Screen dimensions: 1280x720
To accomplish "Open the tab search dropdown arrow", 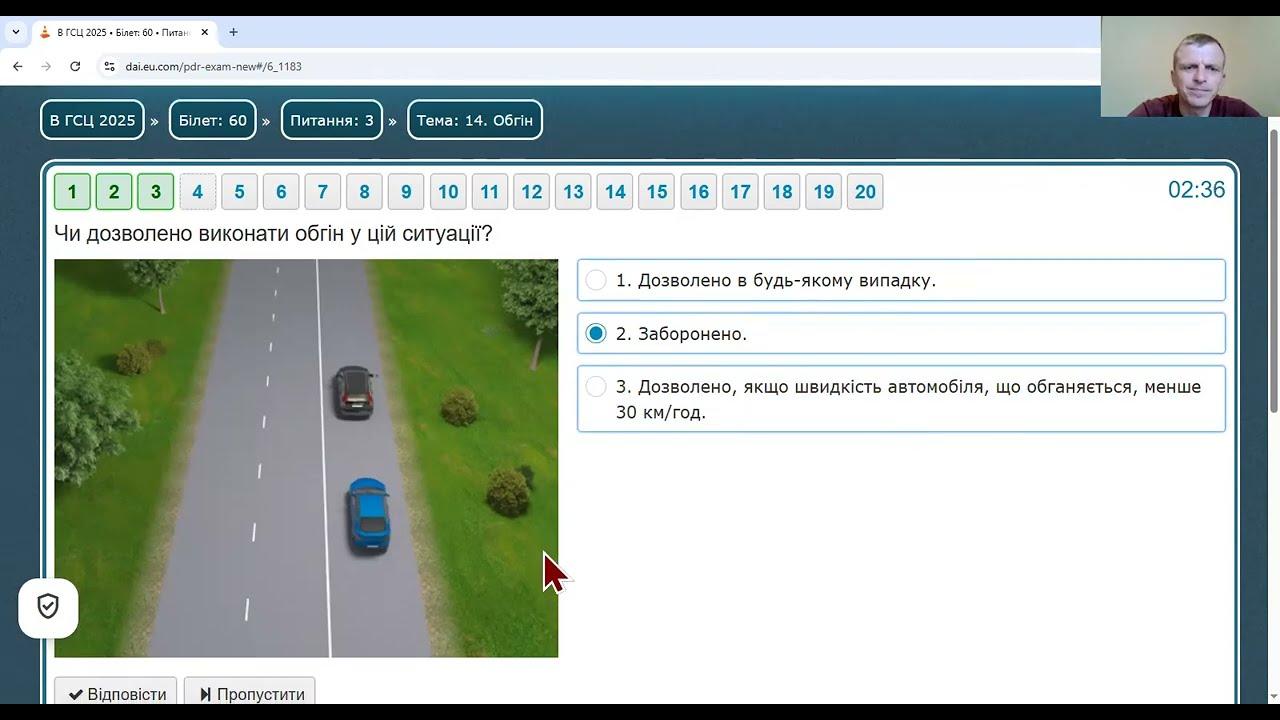I will coord(16,32).
